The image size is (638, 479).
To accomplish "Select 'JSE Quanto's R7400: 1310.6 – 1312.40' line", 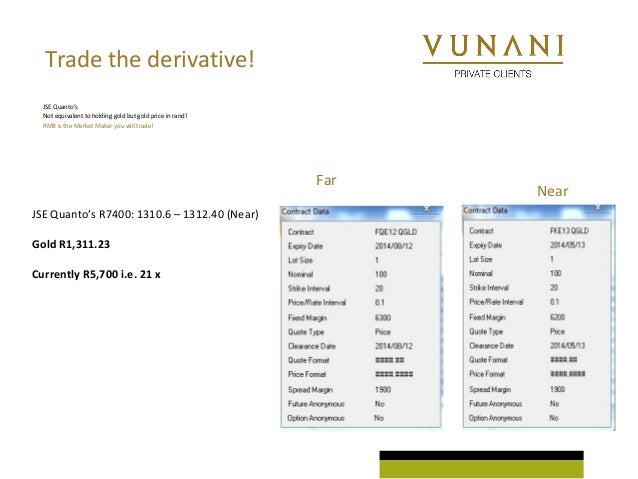I will coord(145,214).
